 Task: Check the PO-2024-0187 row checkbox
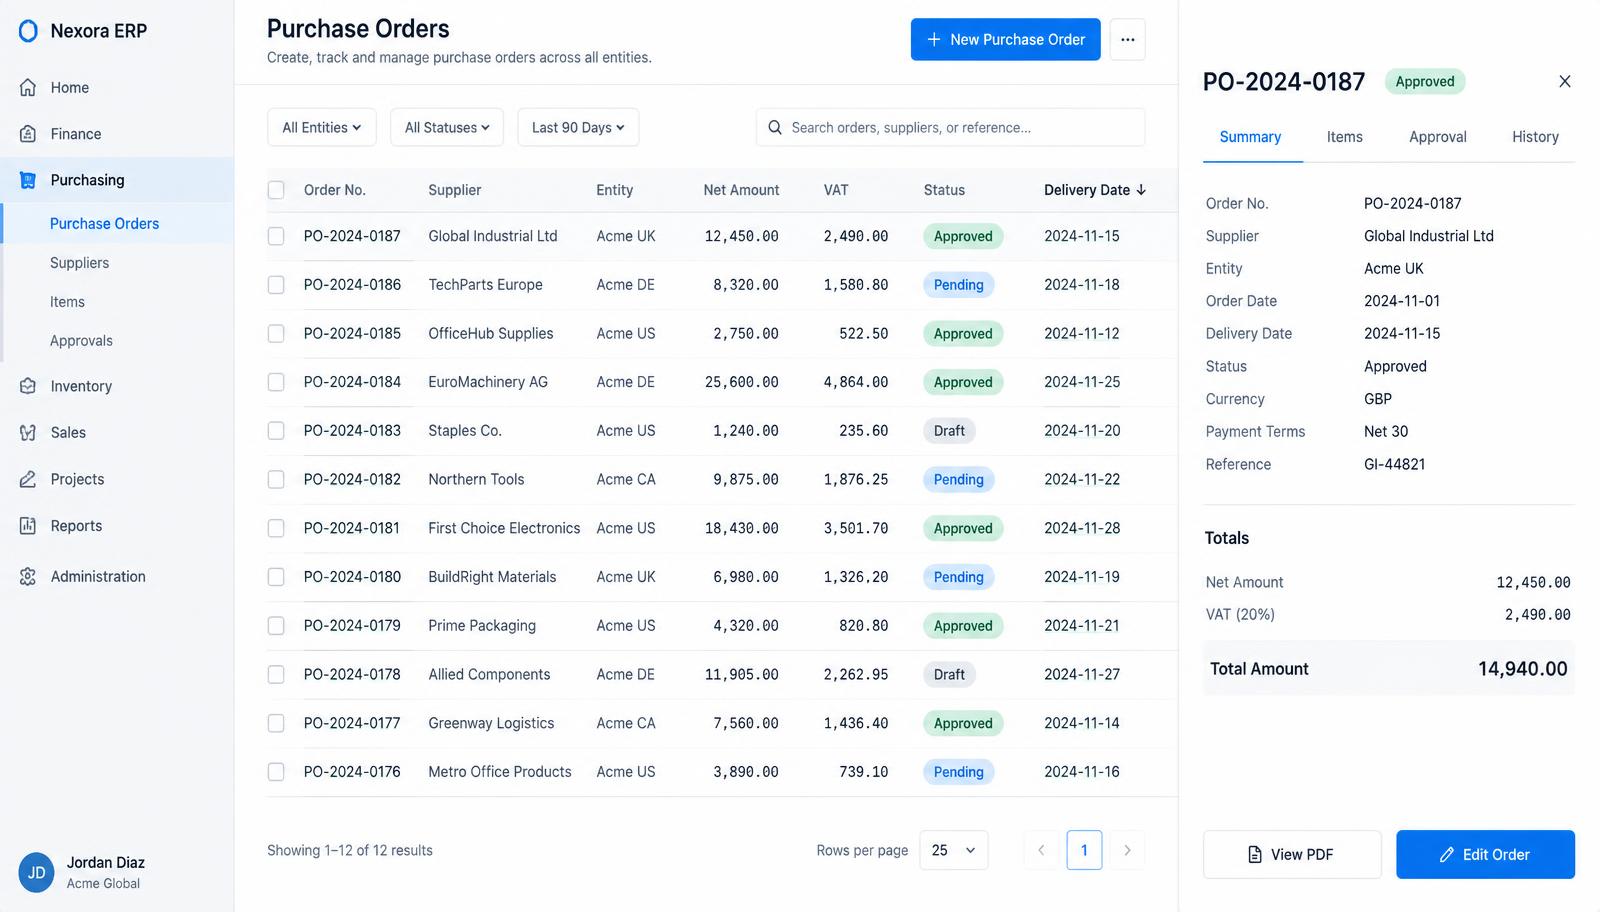(276, 236)
